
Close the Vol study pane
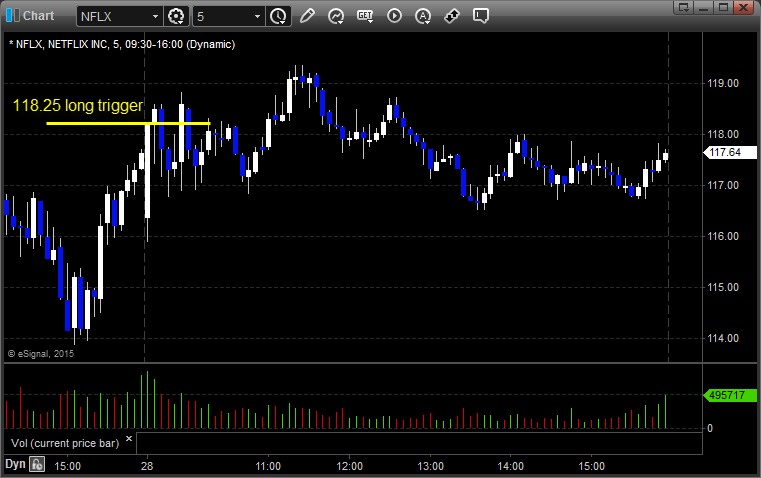point(129,439)
